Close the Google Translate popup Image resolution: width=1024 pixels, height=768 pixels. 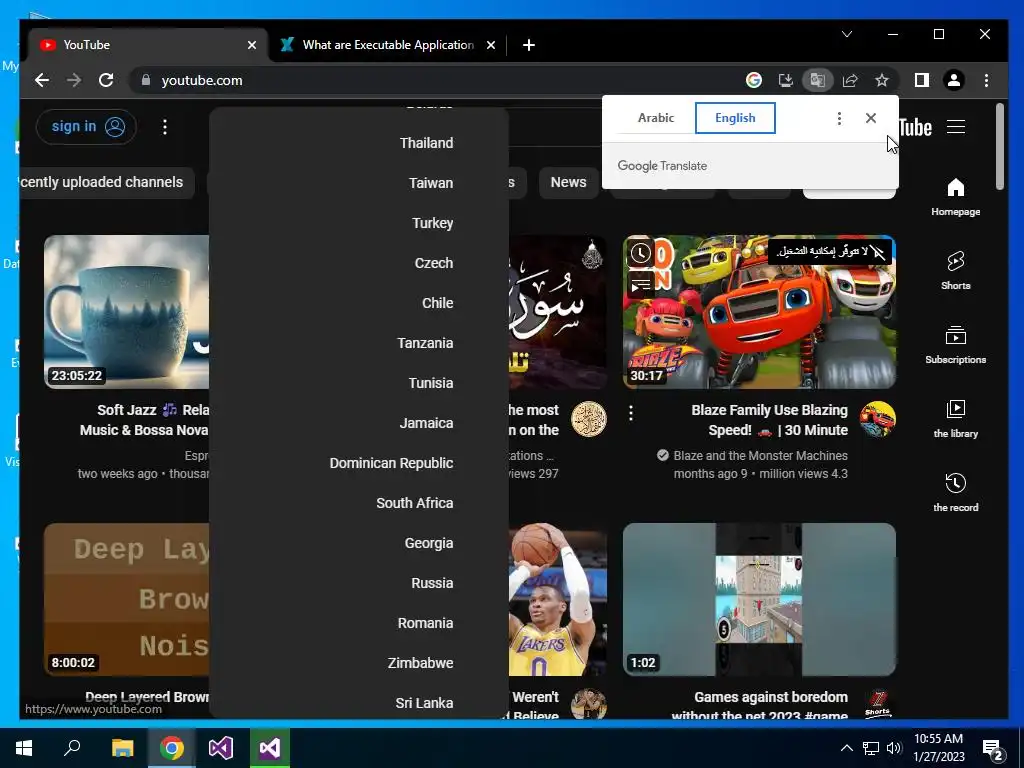click(871, 118)
